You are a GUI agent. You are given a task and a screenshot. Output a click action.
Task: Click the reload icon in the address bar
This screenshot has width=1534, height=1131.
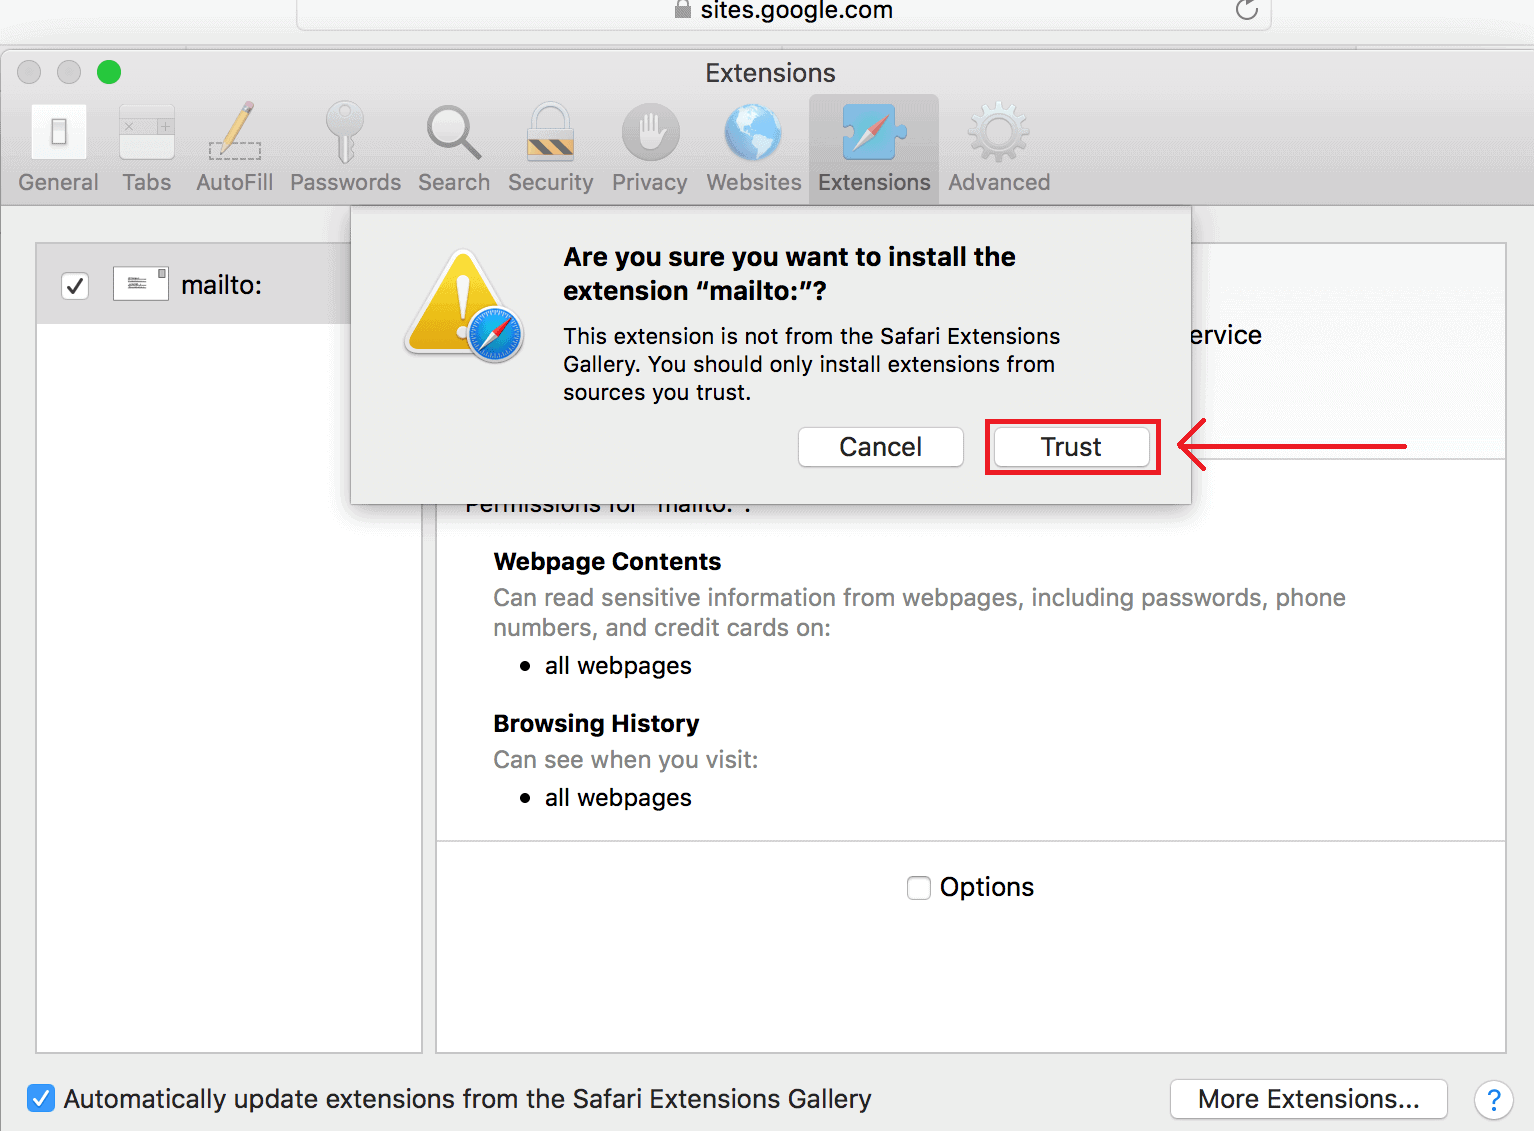coord(1246,10)
